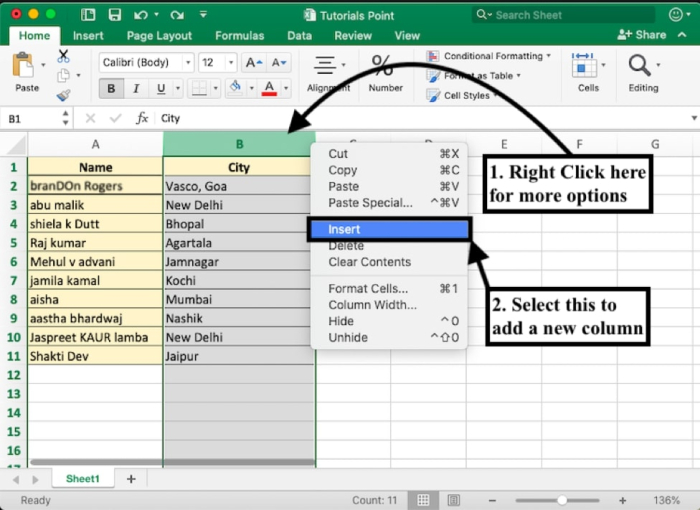Open the fill color dropdown arrow
700x510 pixels.
pos(251,88)
